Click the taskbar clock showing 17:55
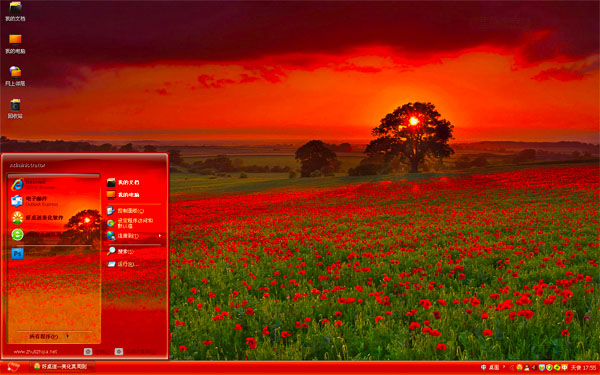The width and height of the screenshot is (600, 375). click(590, 367)
